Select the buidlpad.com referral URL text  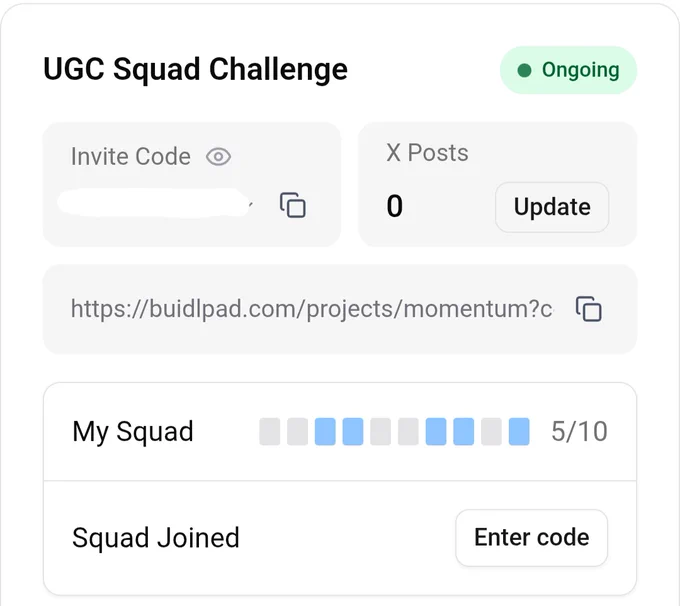(x=312, y=309)
